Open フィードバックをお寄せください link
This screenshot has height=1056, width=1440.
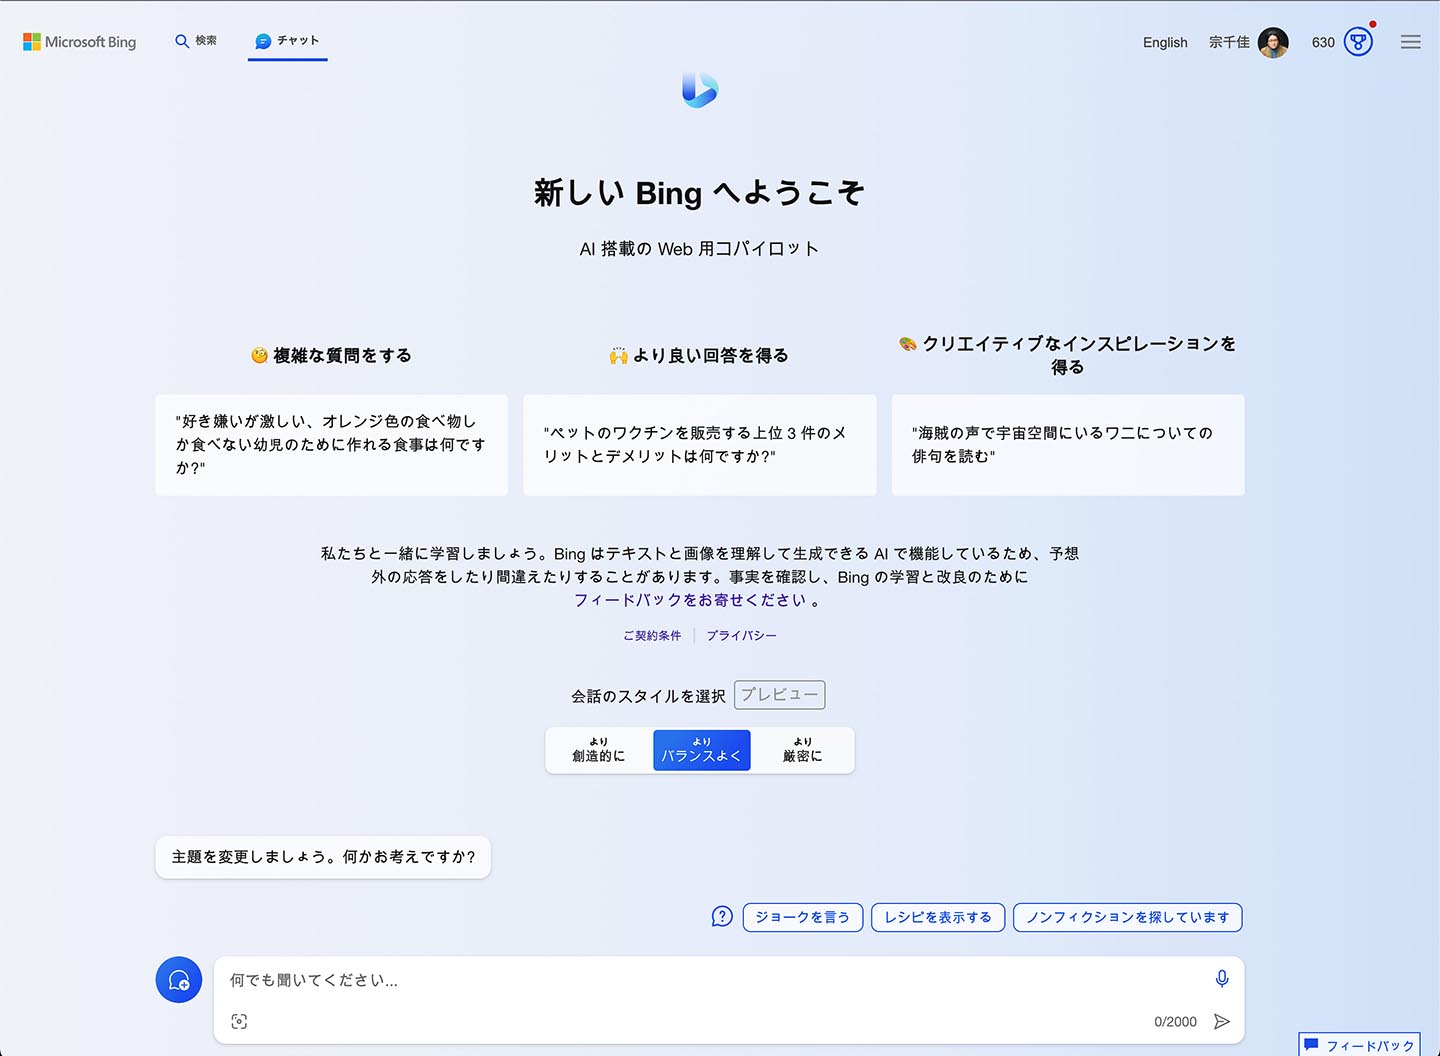(690, 600)
